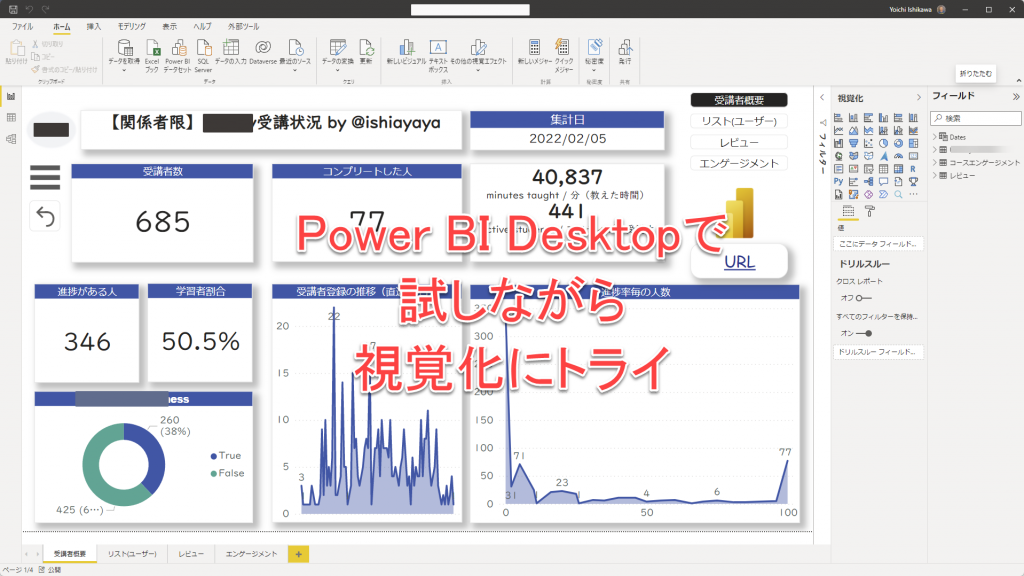Select the blue True segment of donut chart
The height and width of the screenshot is (576, 1024).
click(x=149, y=455)
